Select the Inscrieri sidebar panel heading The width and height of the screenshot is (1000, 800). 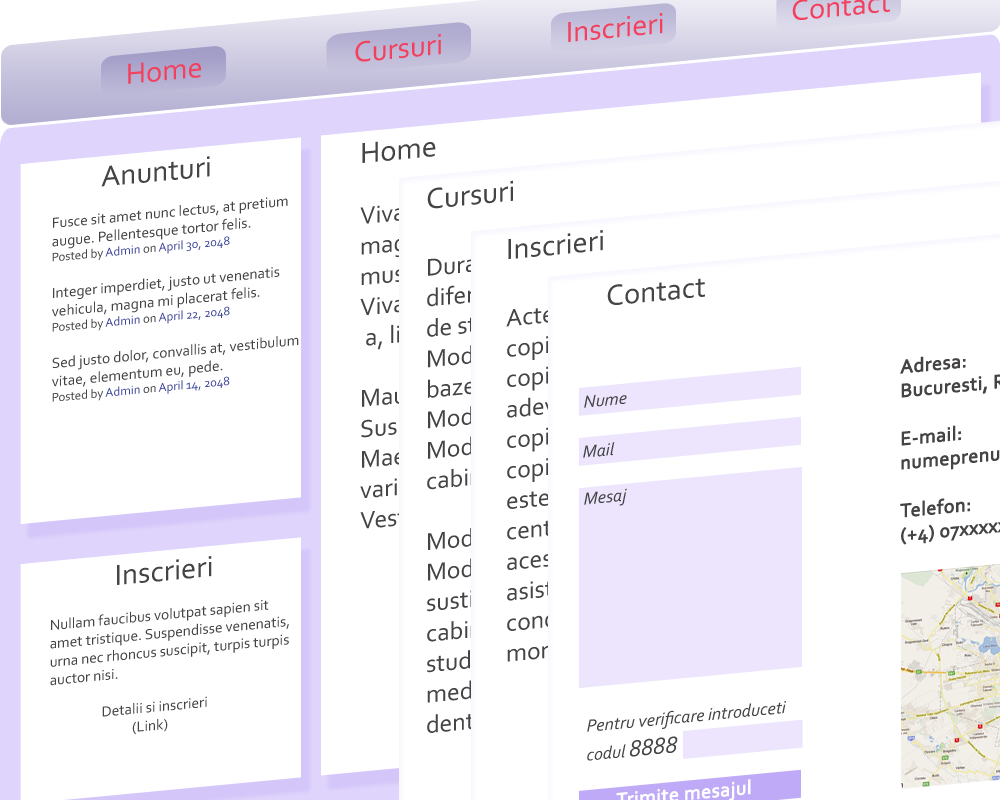pyautogui.click(x=163, y=572)
